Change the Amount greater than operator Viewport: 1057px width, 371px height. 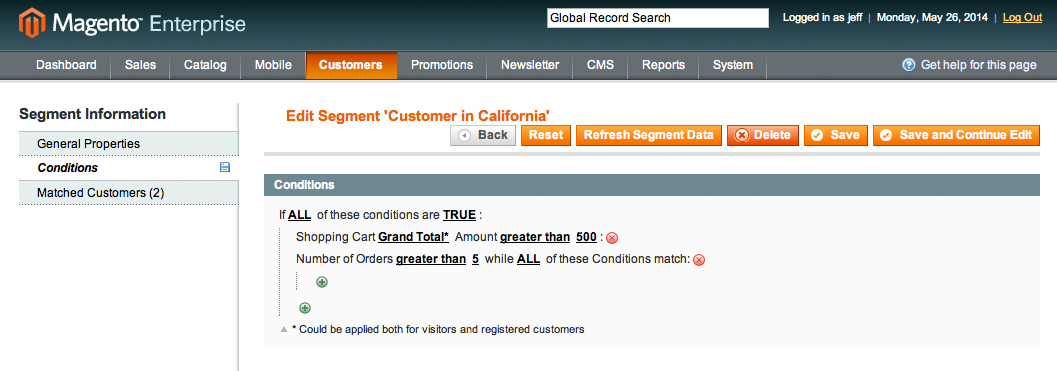coord(535,237)
